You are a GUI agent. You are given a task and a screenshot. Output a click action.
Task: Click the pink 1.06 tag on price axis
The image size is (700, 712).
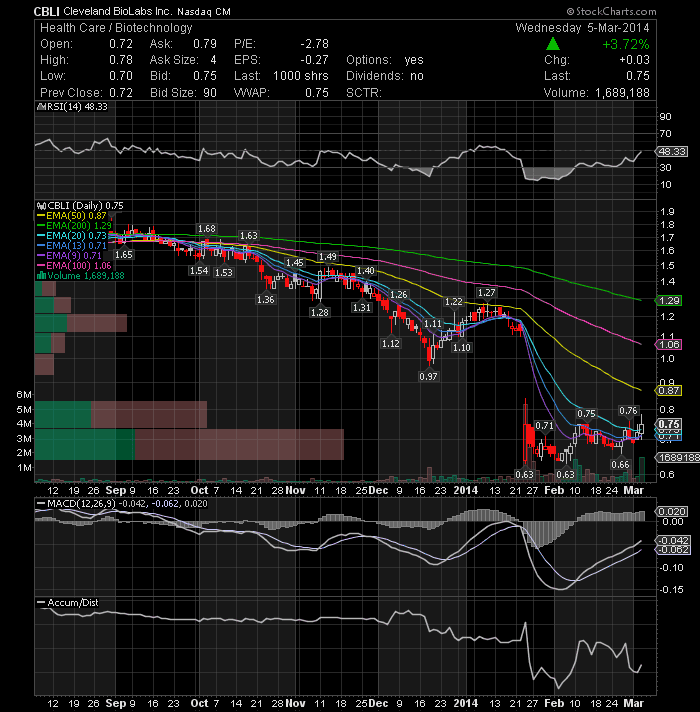[x=668, y=345]
